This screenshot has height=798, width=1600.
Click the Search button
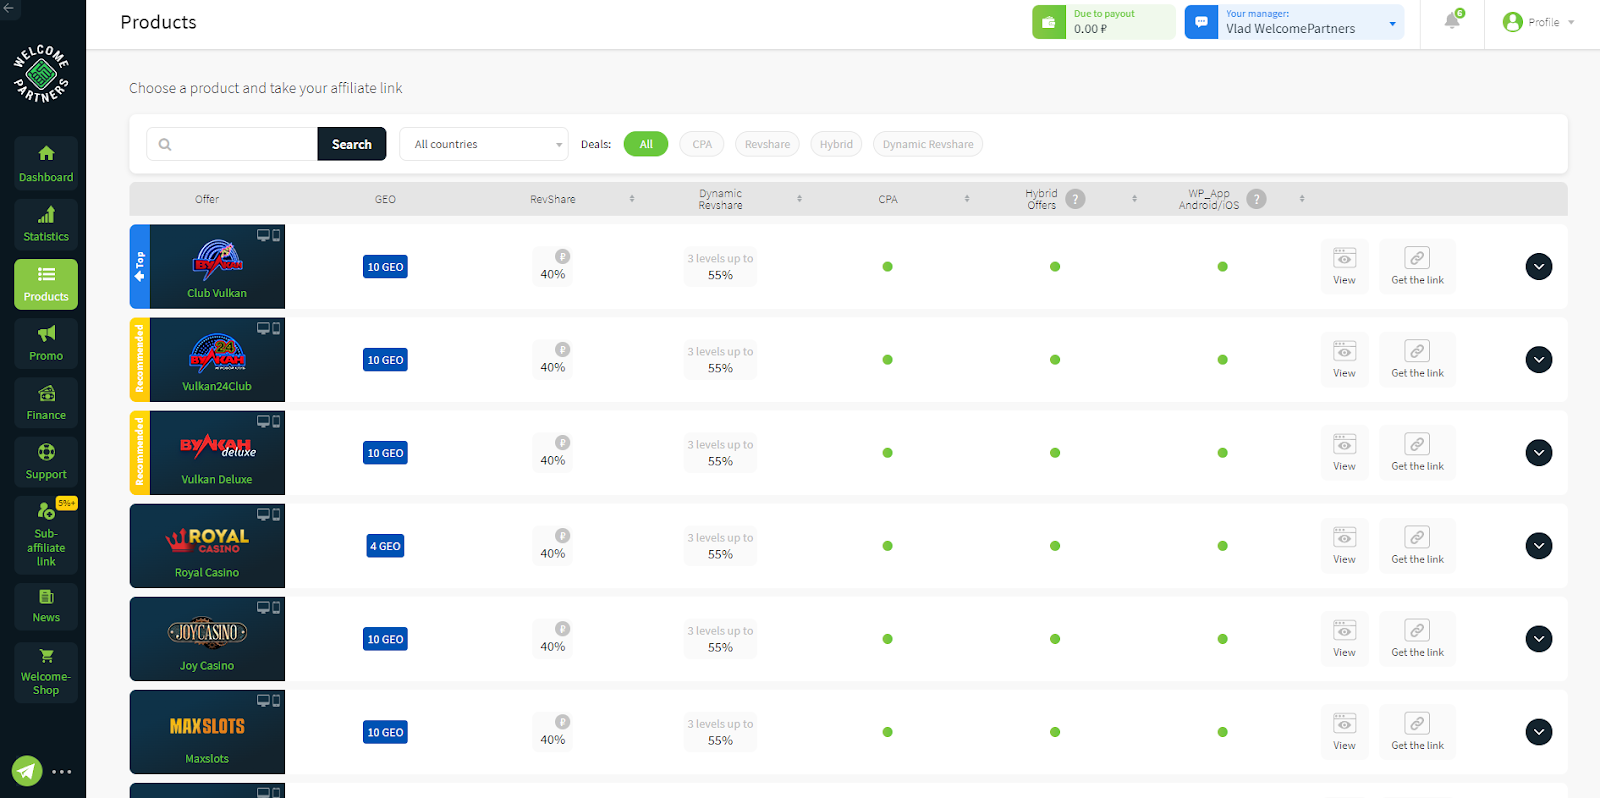[x=352, y=144]
